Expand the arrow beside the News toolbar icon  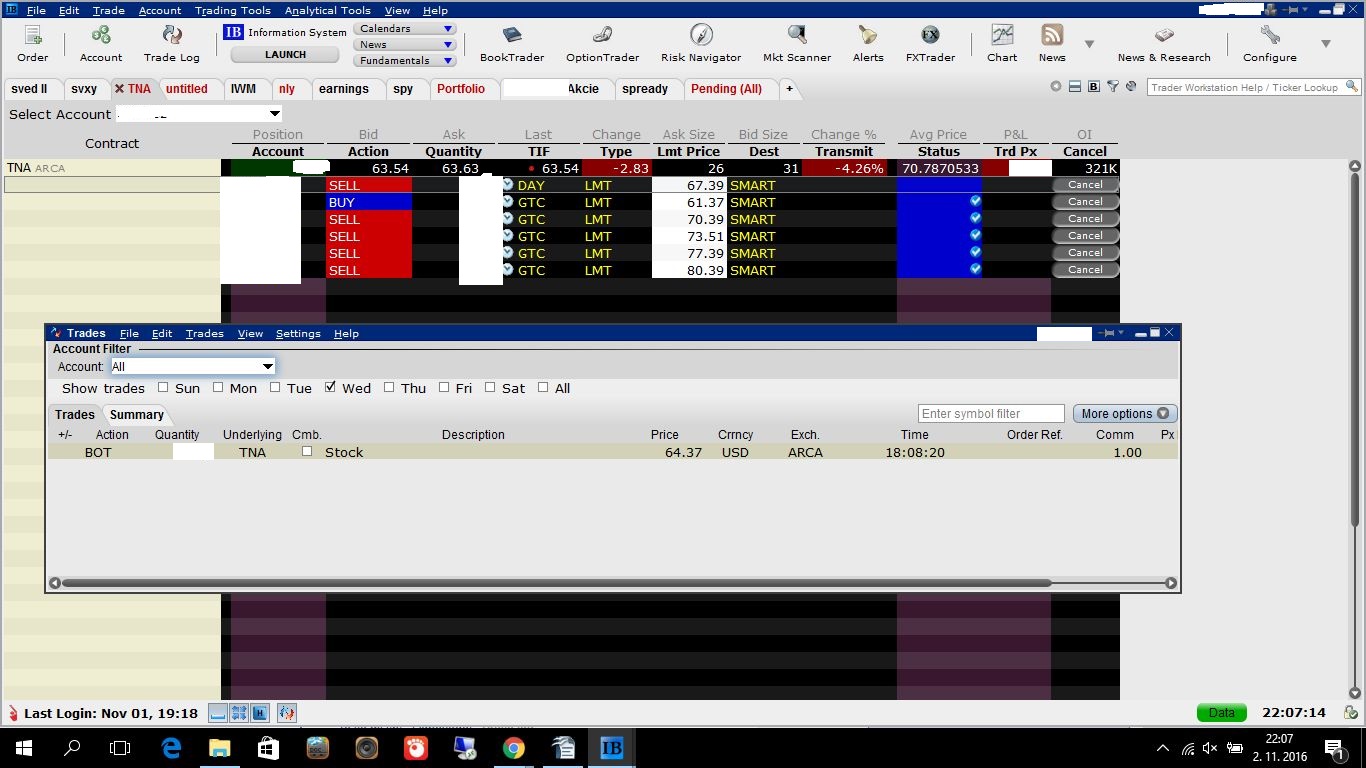(1089, 44)
